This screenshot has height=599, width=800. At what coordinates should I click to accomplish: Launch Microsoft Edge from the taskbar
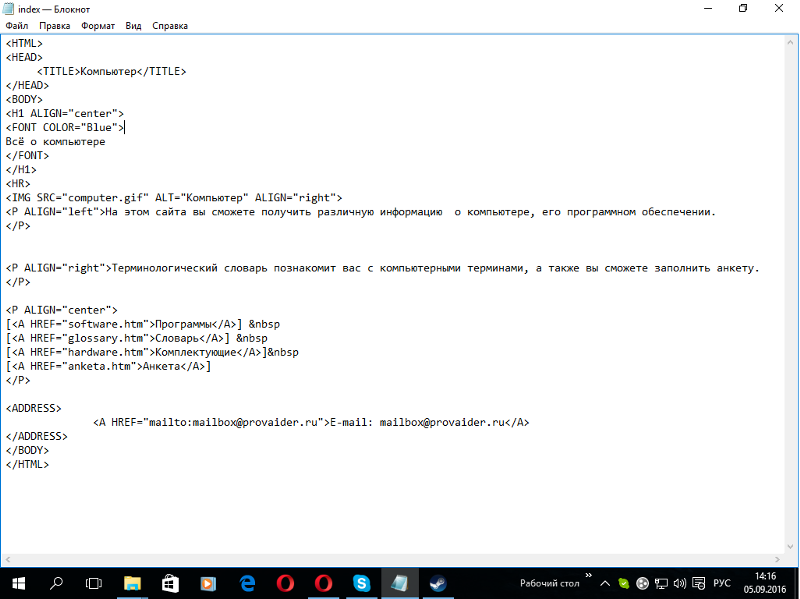(x=247, y=583)
